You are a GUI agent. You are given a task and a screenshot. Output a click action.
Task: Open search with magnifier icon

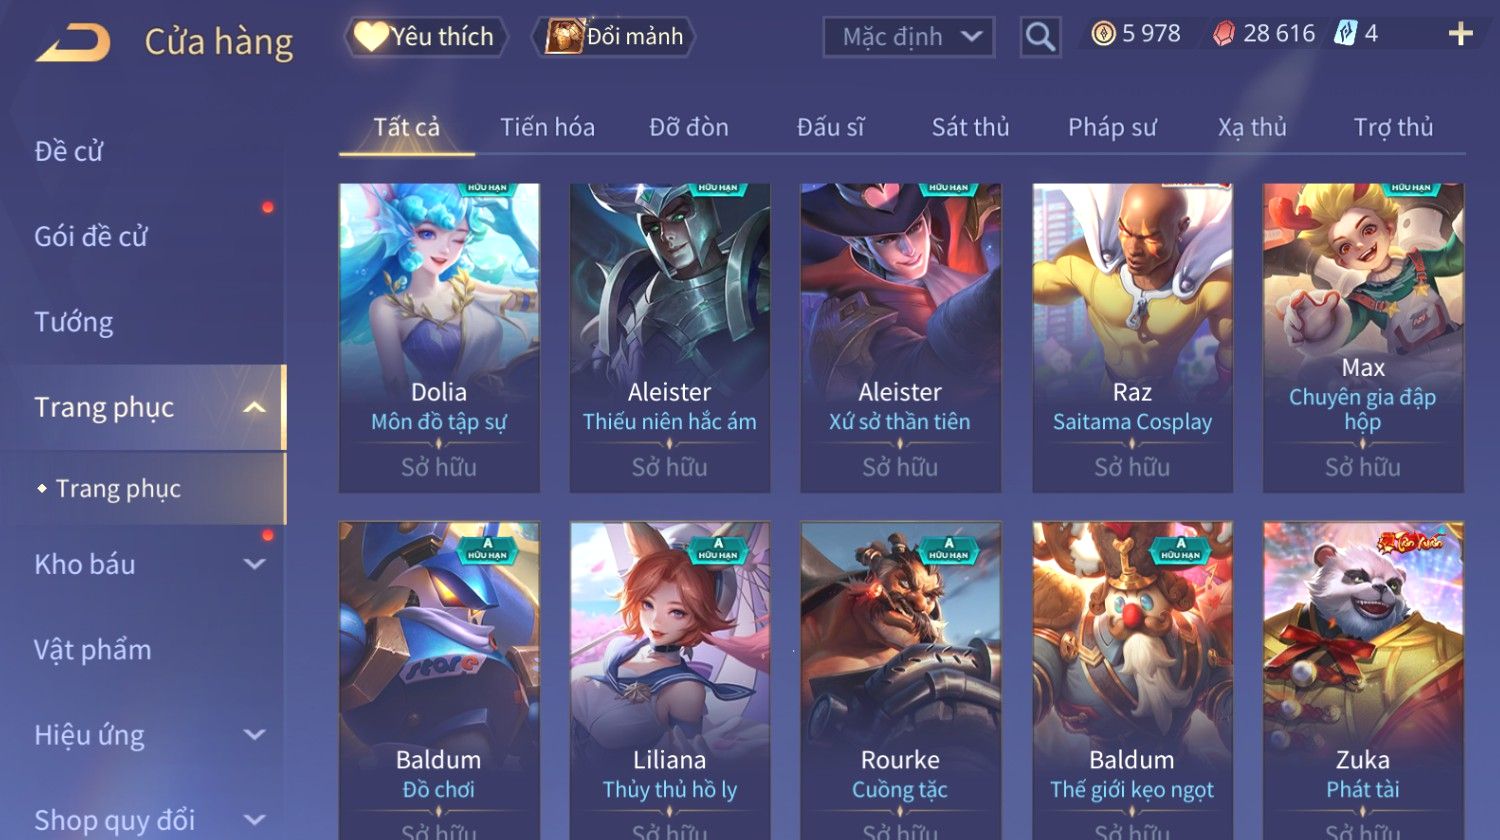click(x=1040, y=37)
